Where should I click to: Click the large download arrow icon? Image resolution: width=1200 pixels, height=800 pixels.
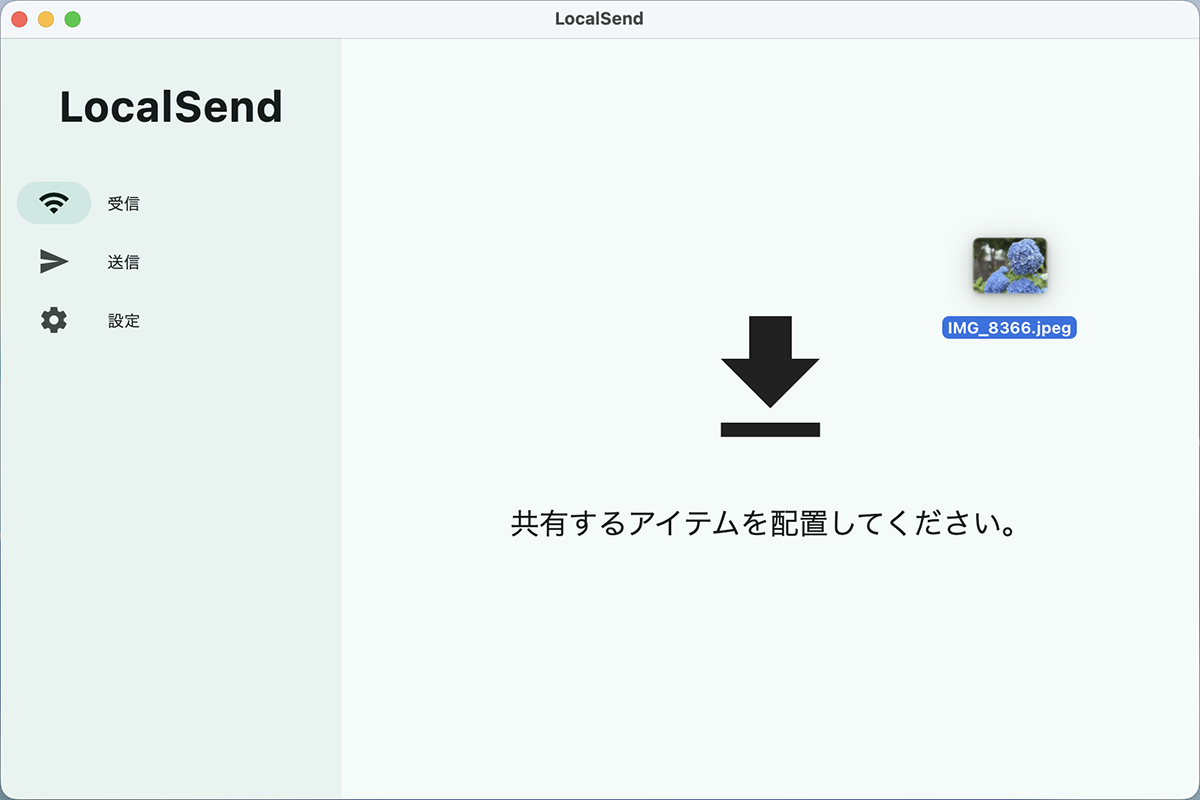point(770,360)
